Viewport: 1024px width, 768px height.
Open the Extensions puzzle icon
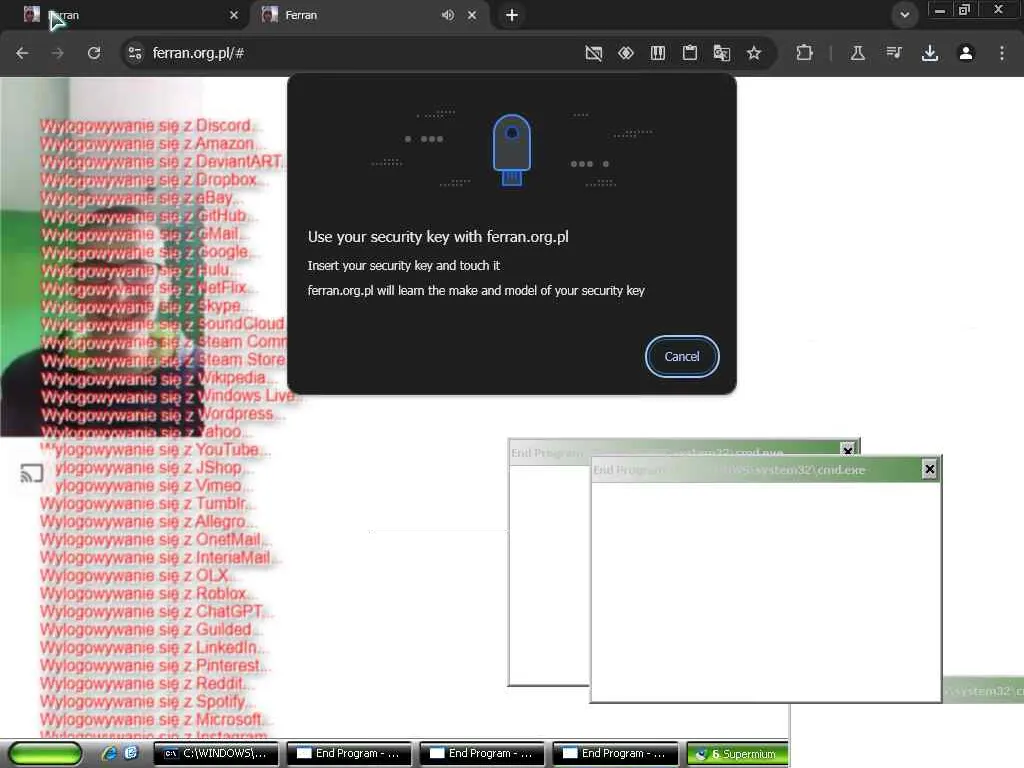click(805, 53)
